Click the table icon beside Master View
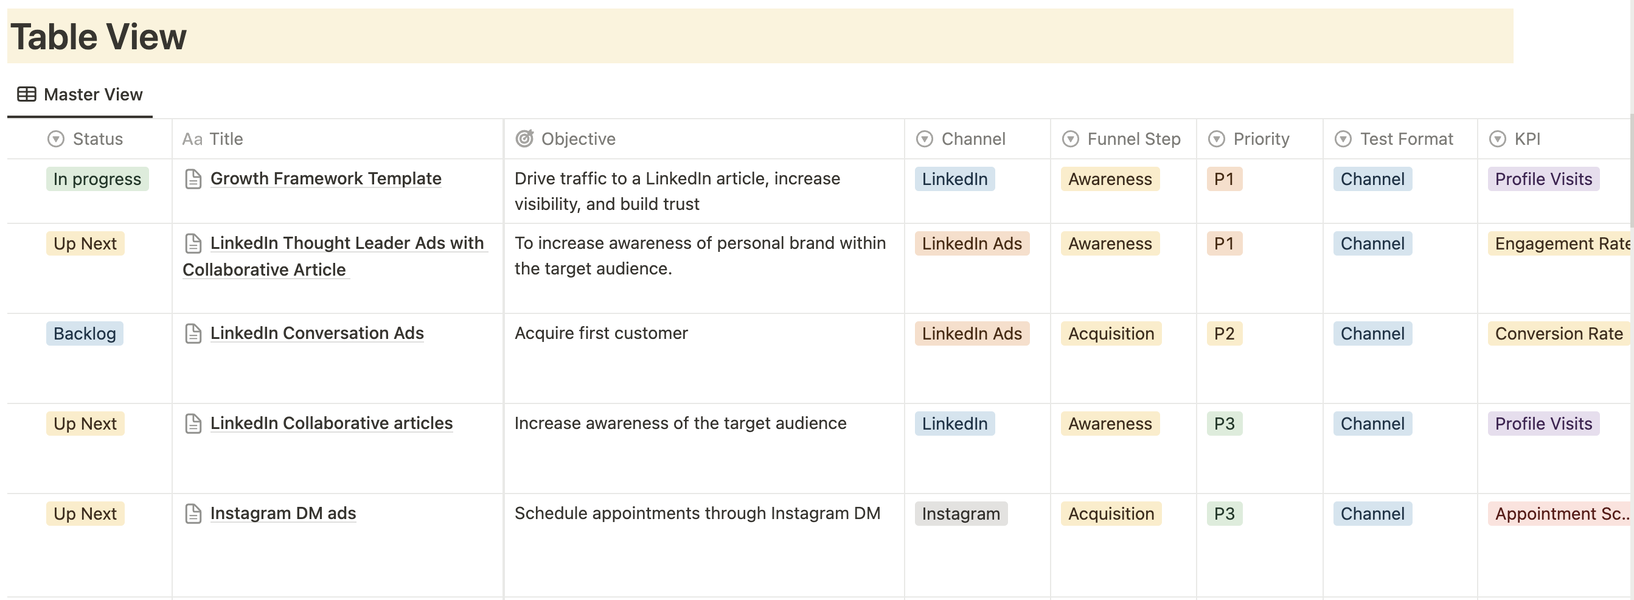Image resolution: width=1634 pixels, height=600 pixels. [27, 94]
